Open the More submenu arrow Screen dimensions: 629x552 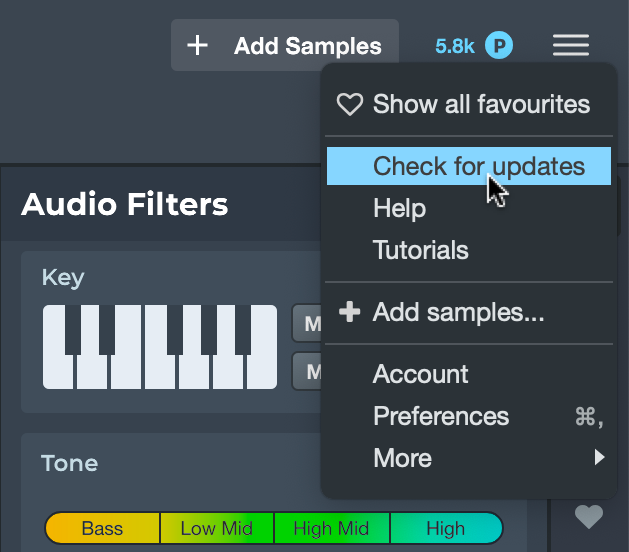(x=599, y=458)
